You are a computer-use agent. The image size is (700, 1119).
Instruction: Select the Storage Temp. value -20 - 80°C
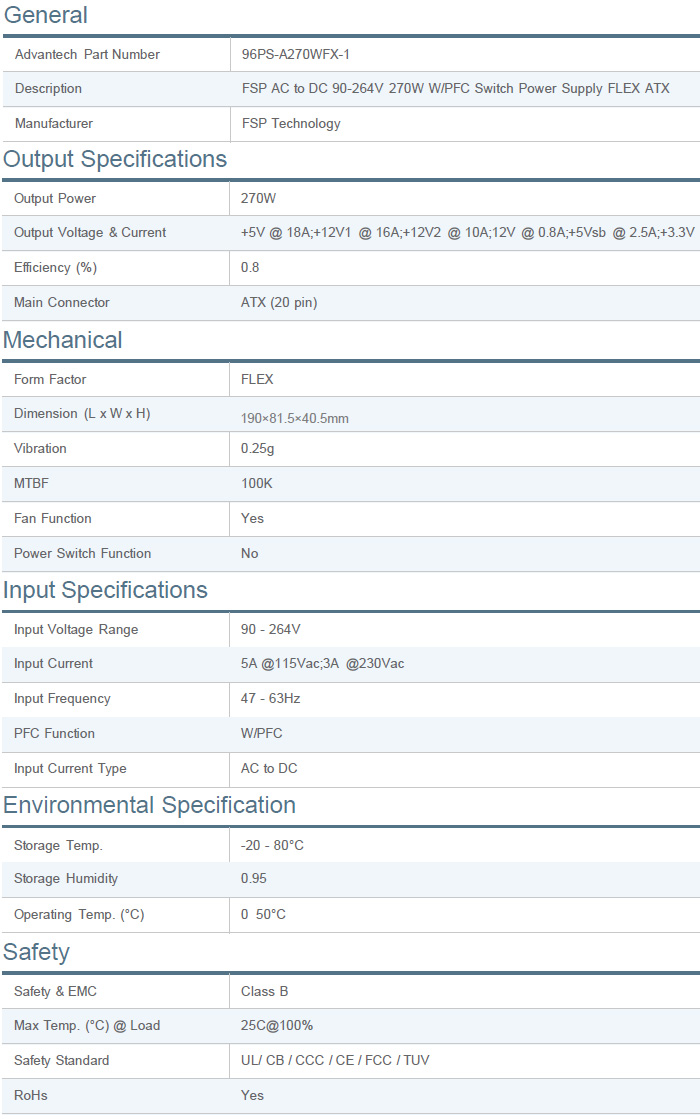(272, 846)
